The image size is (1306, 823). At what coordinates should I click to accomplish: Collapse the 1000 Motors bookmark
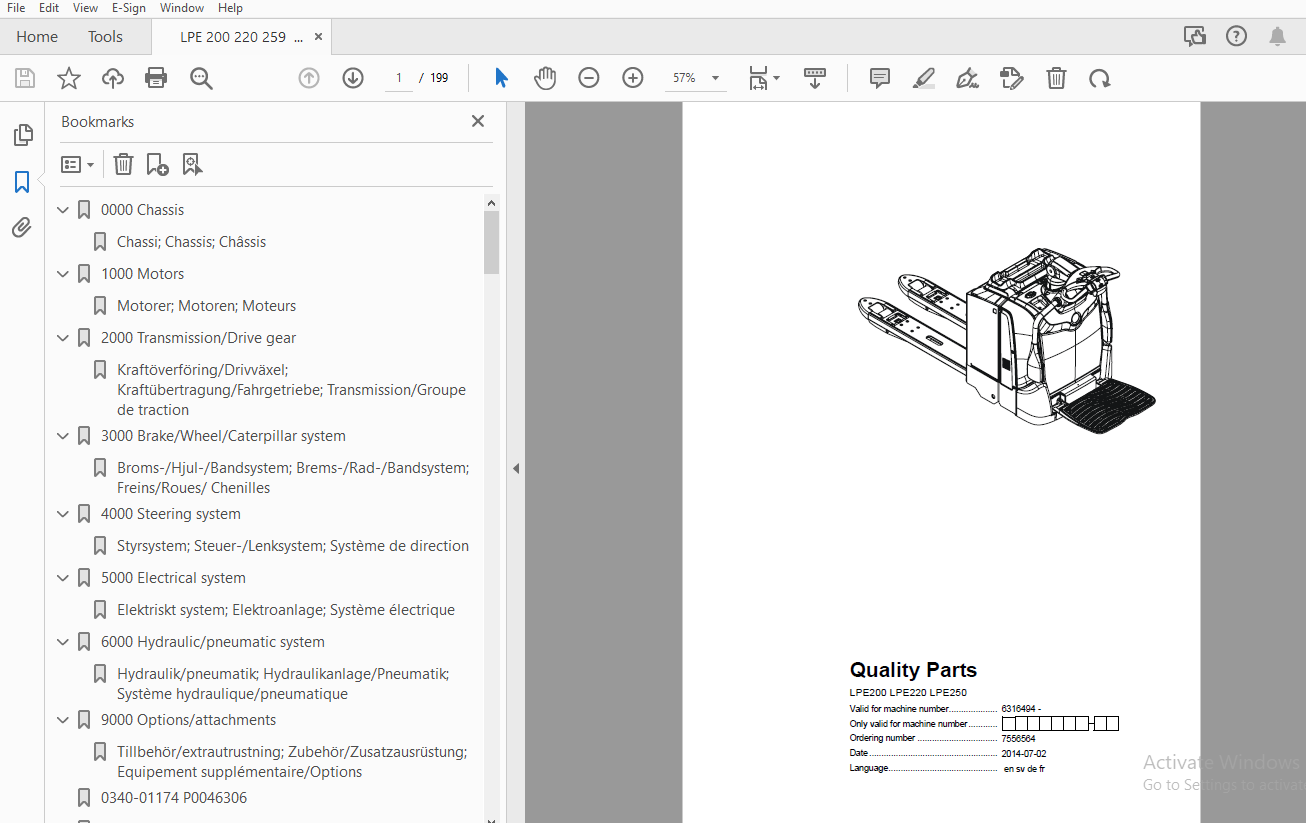(x=63, y=274)
